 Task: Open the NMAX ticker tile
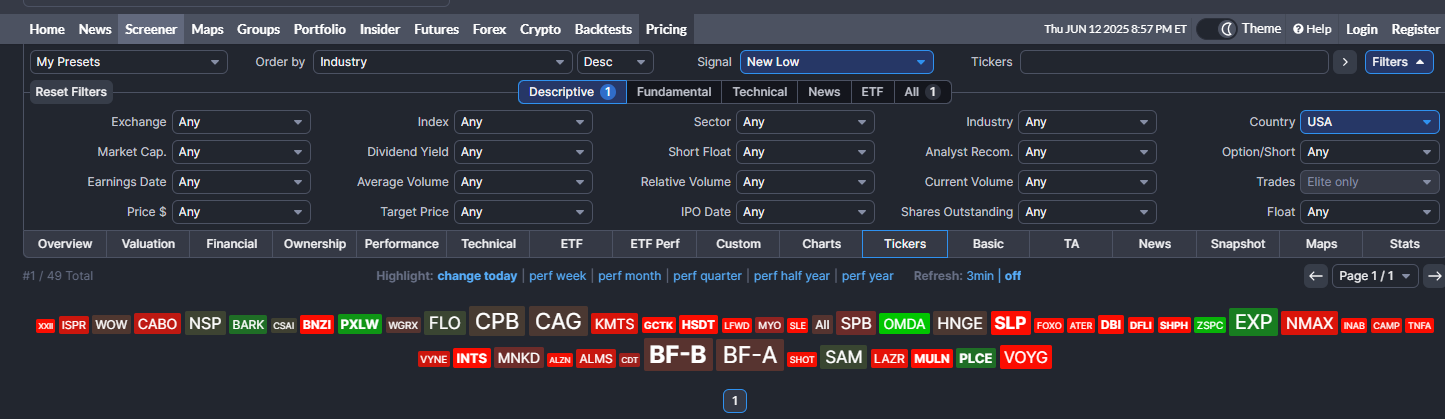(x=1309, y=324)
